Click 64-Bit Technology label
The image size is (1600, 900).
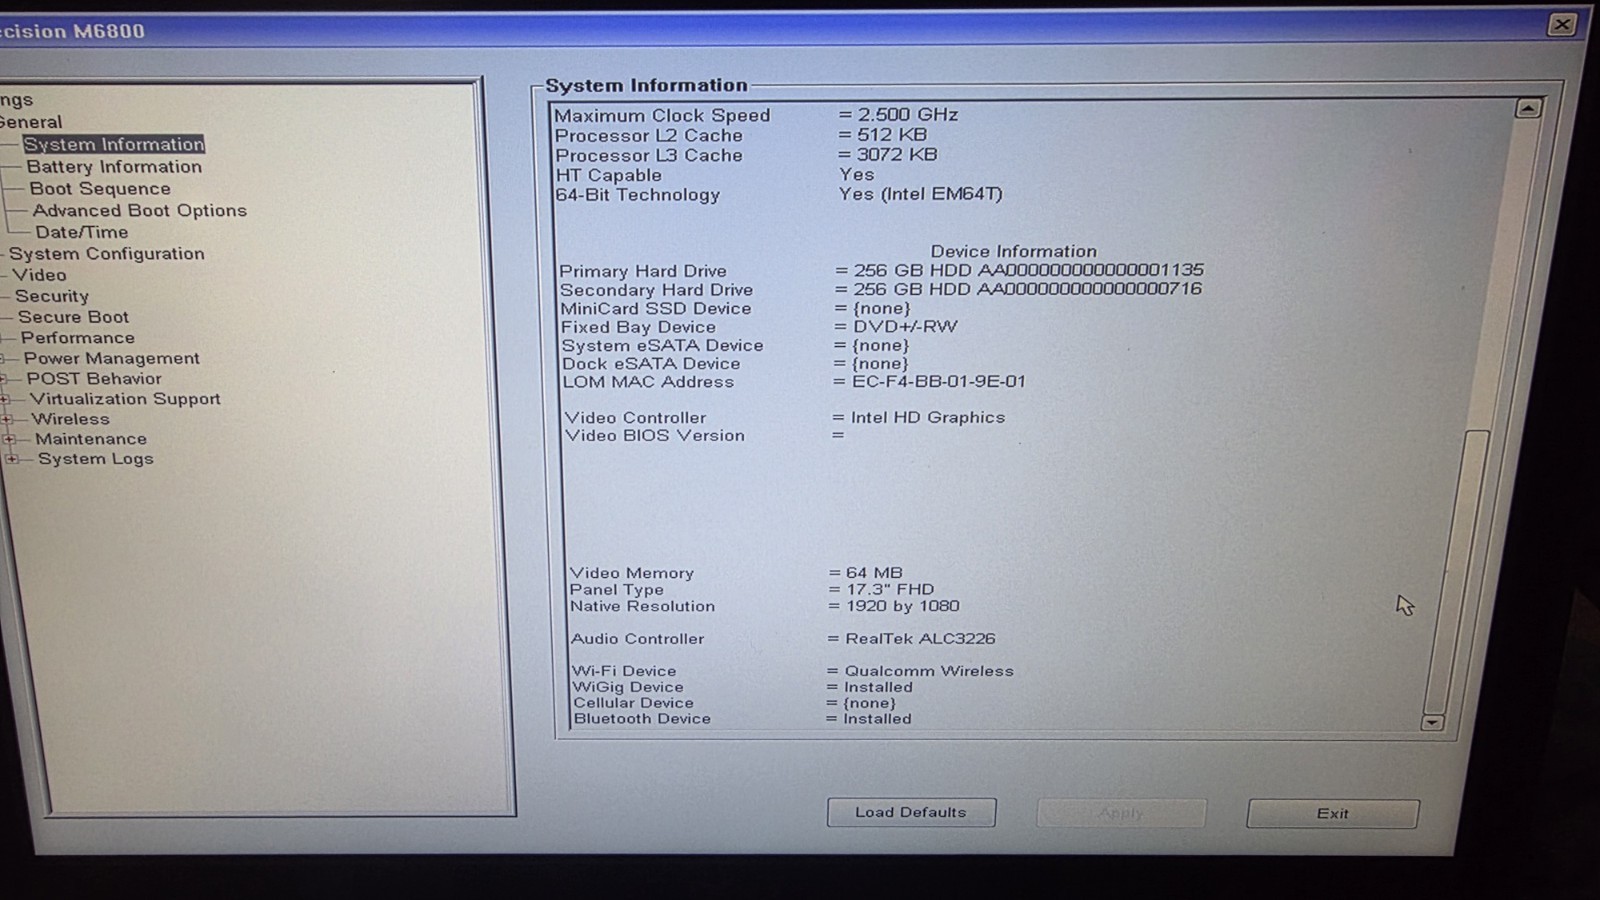coord(638,195)
